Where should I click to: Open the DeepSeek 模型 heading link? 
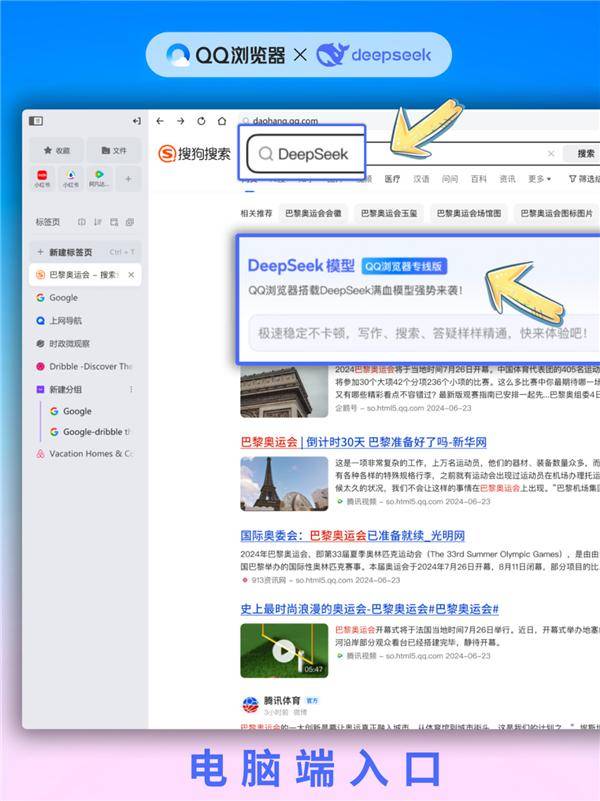coord(301,266)
